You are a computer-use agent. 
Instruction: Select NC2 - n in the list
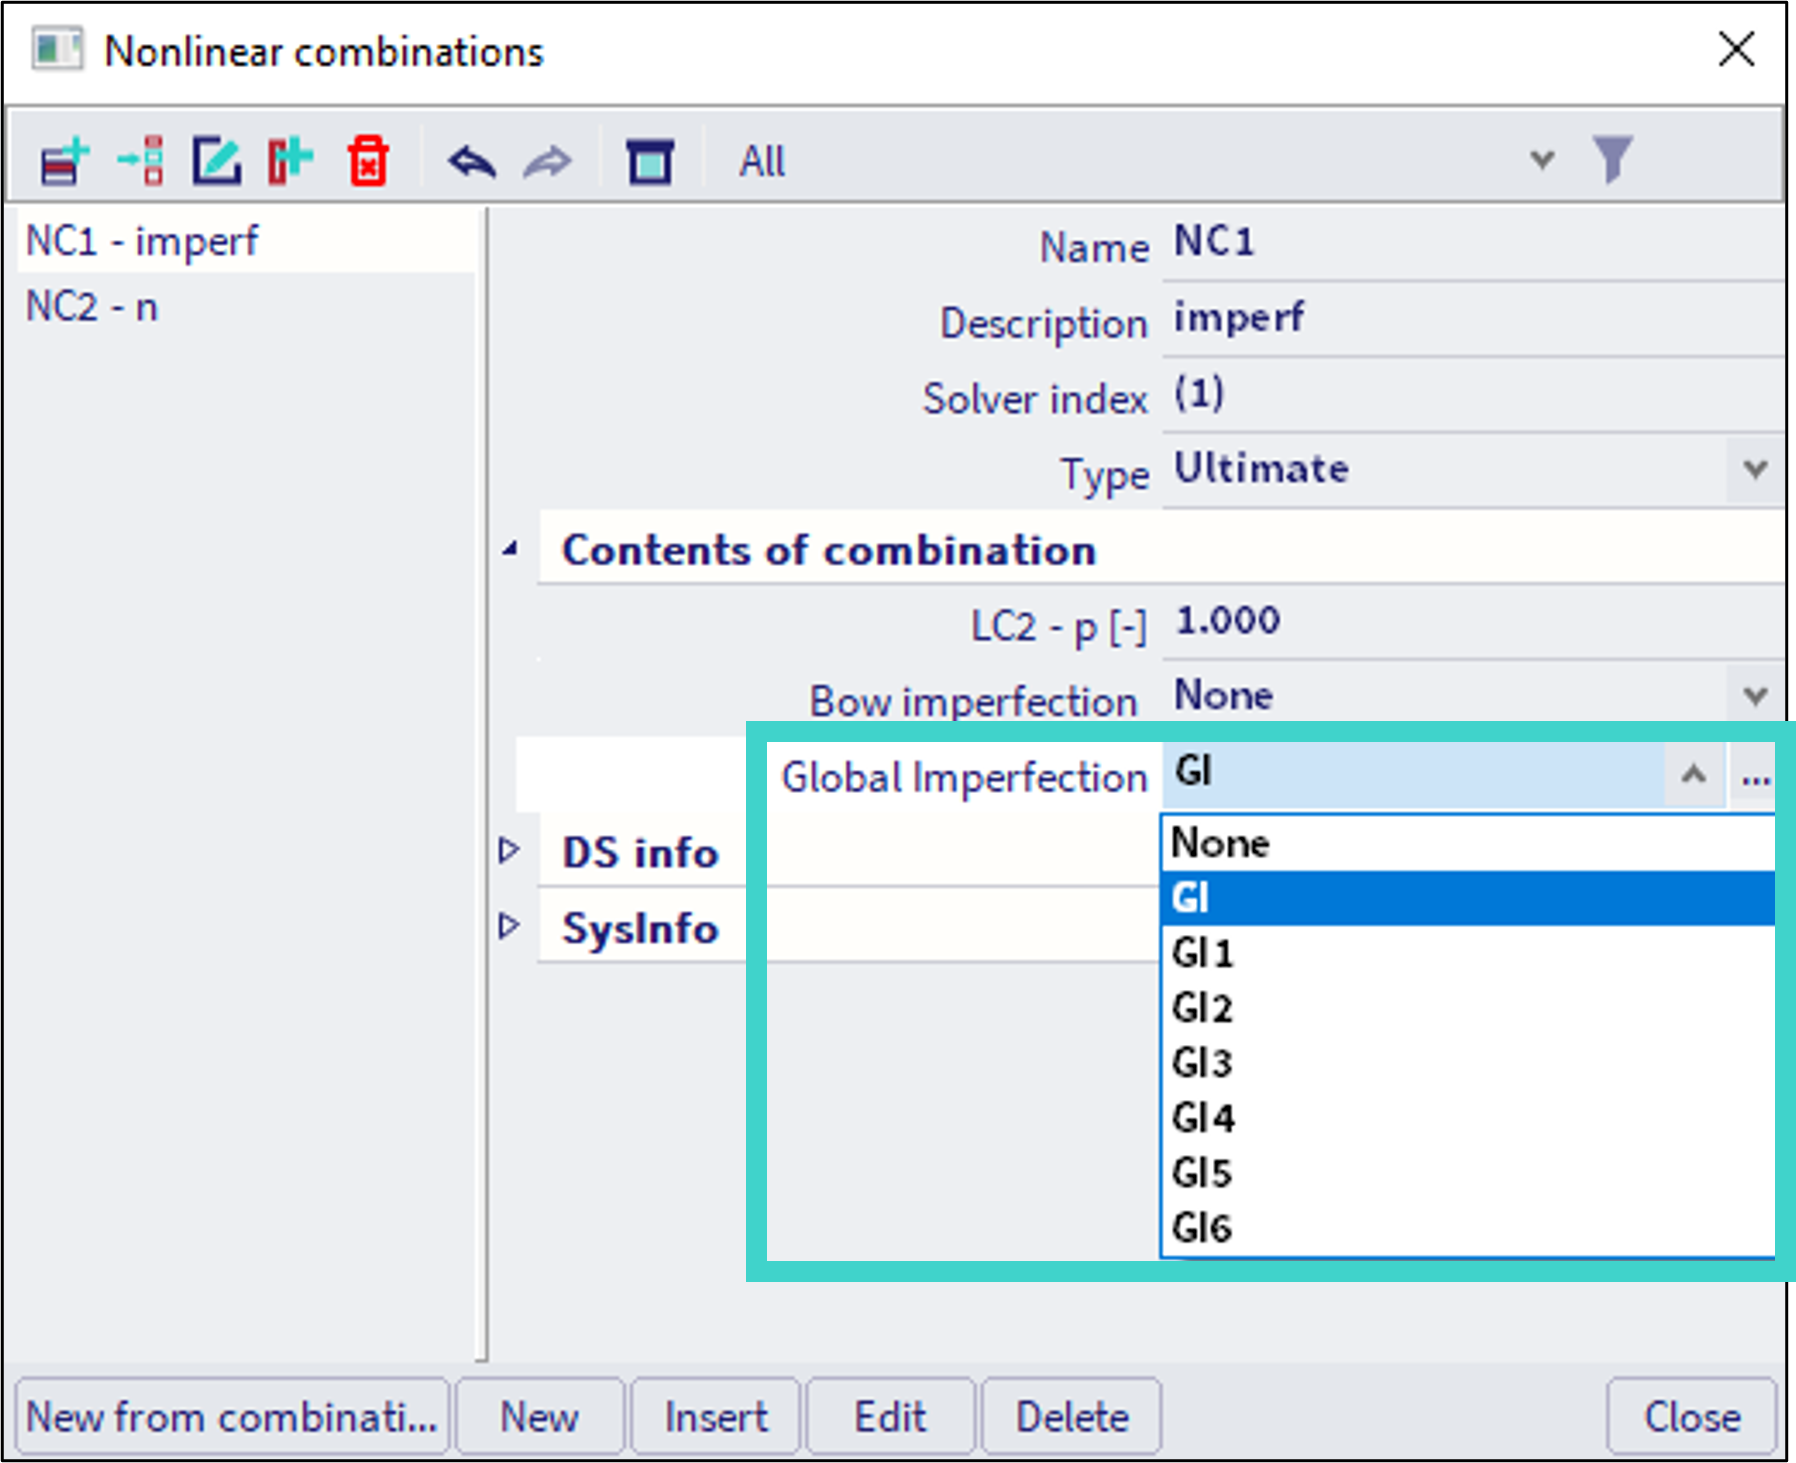pyautogui.click(x=92, y=307)
